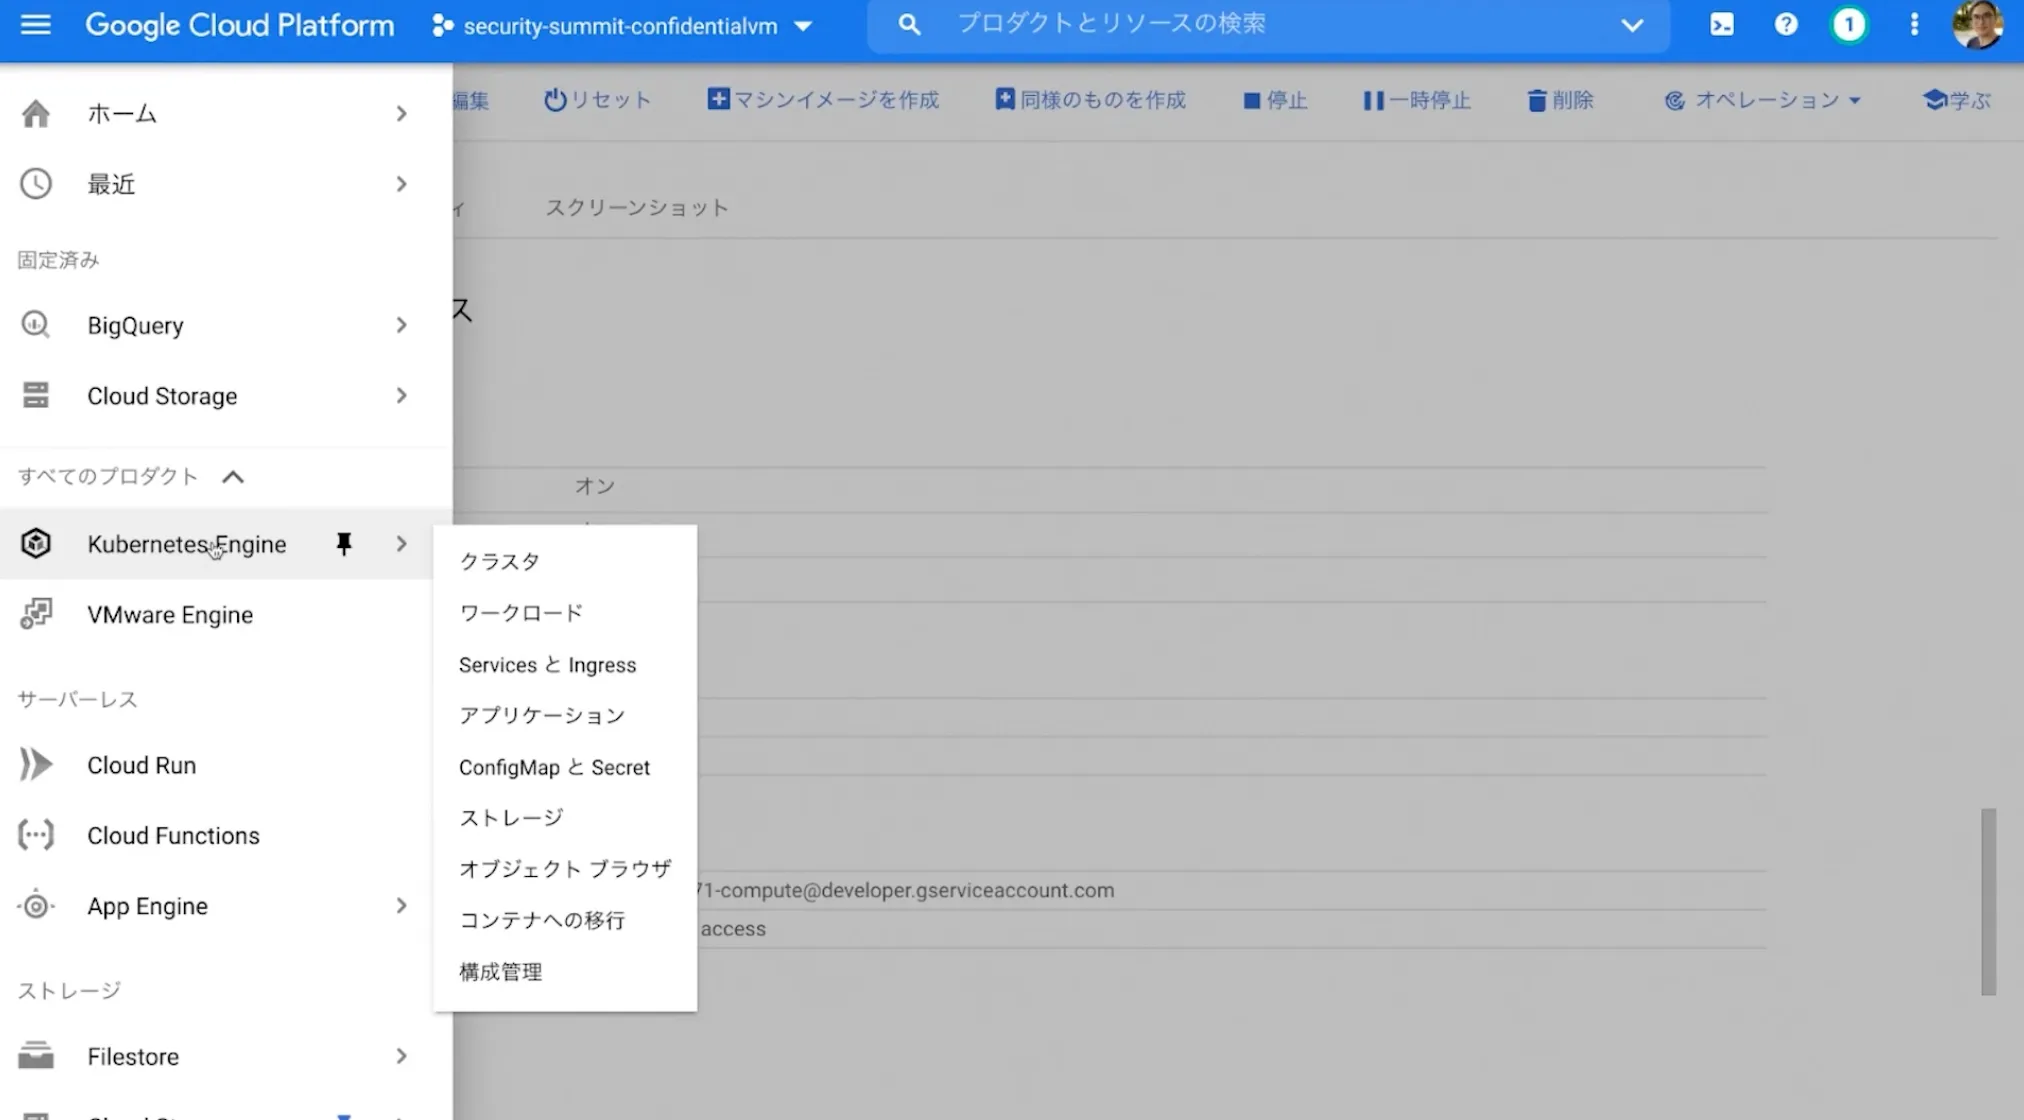Expand the search bar dropdown arrow
The image size is (2024, 1120).
coord(1631,25)
